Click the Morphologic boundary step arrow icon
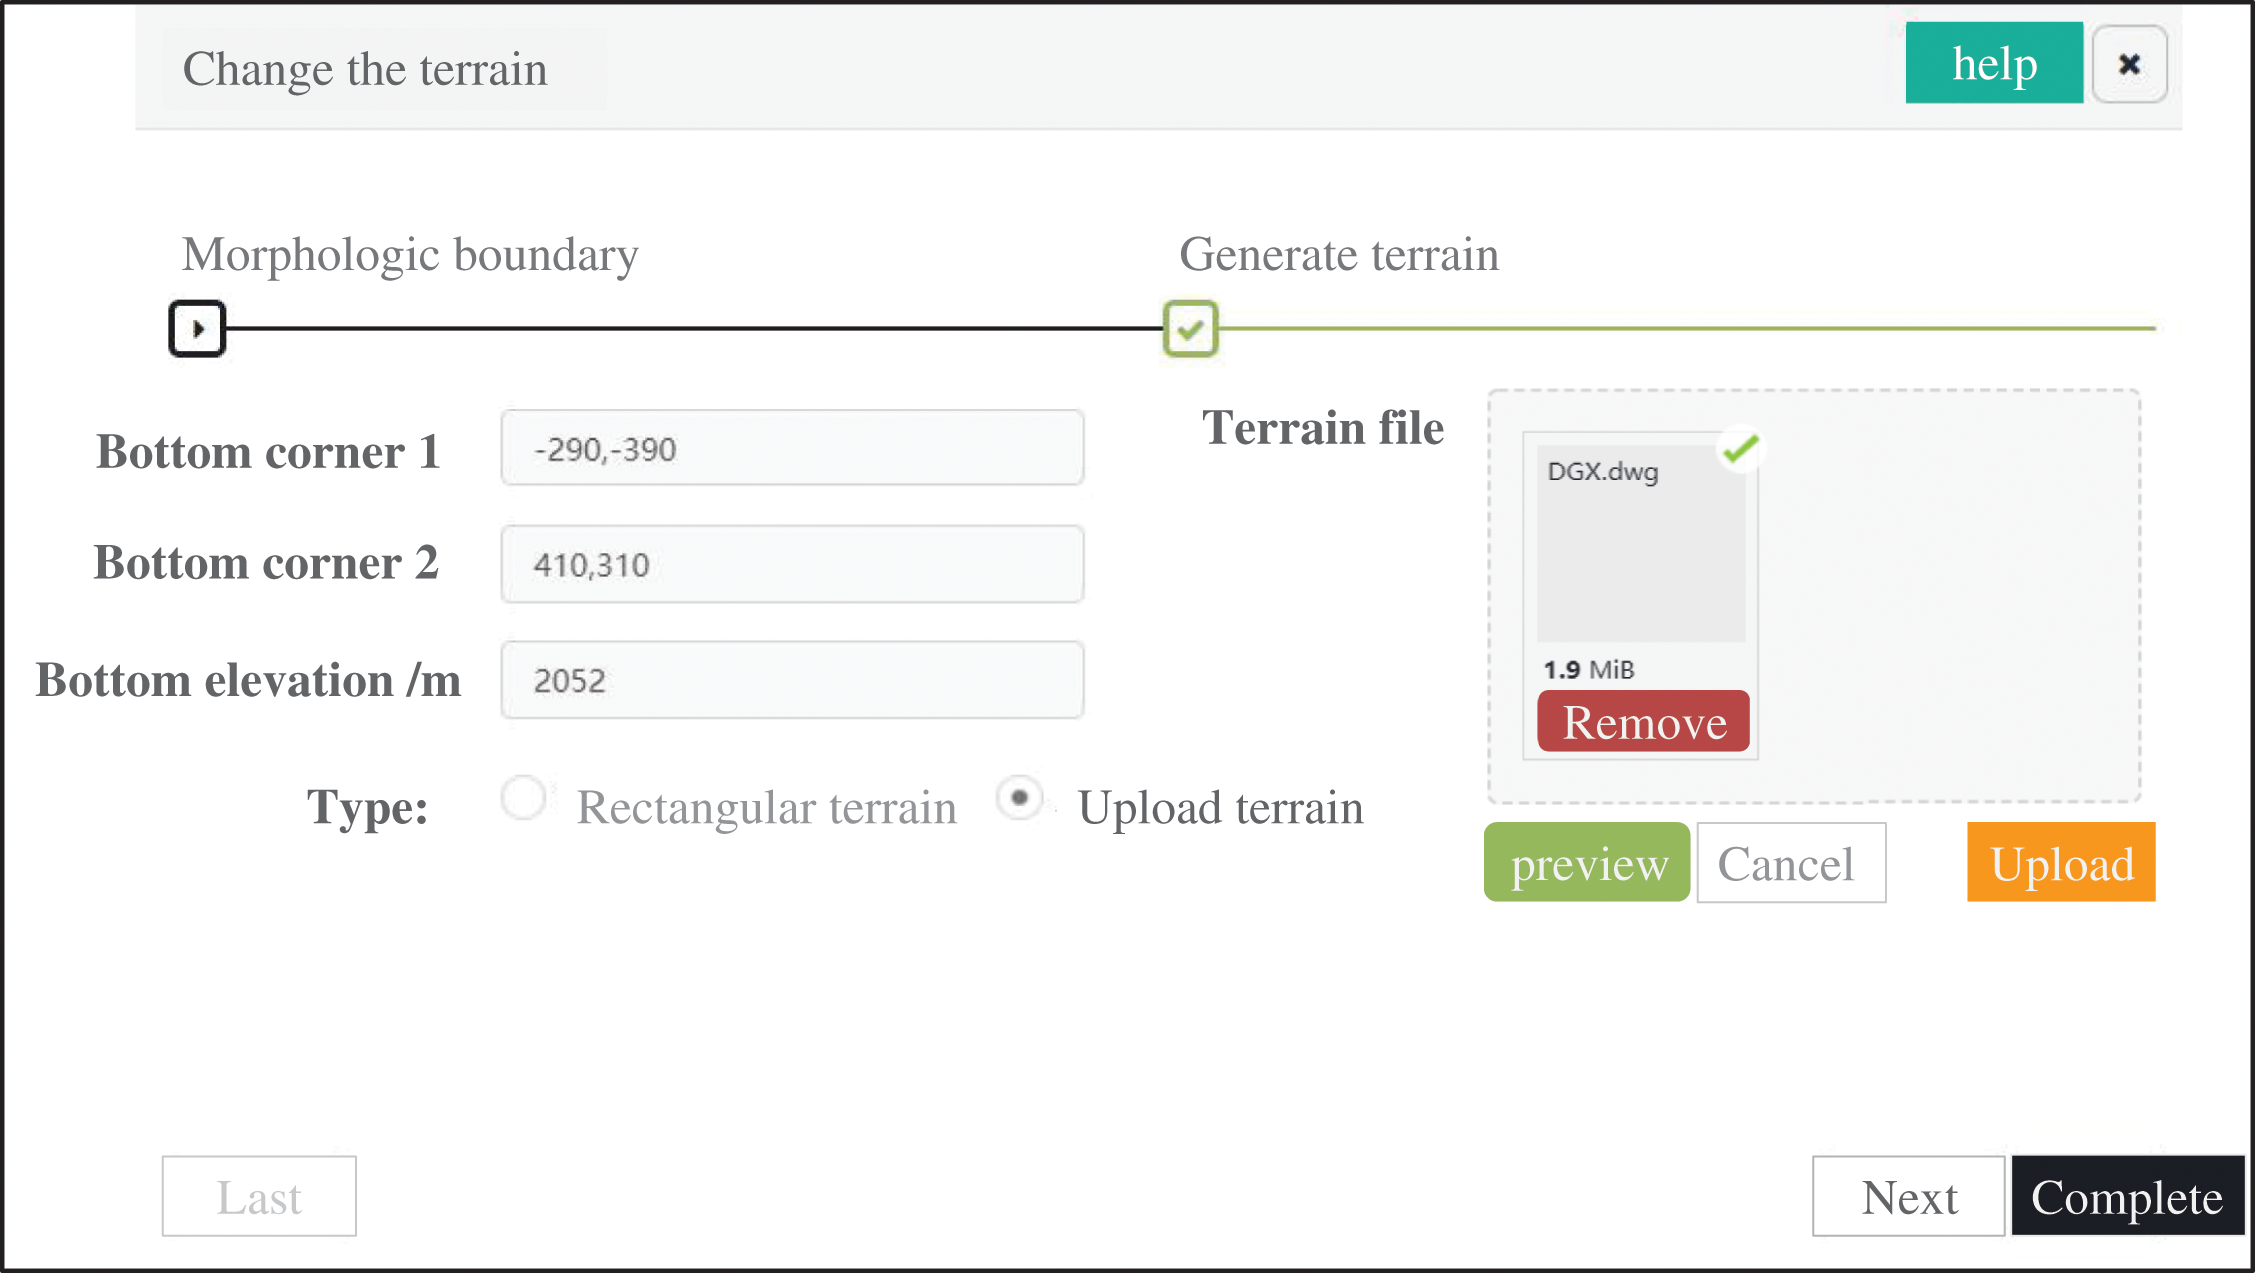The height and width of the screenshot is (1273, 2255). point(197,328)
